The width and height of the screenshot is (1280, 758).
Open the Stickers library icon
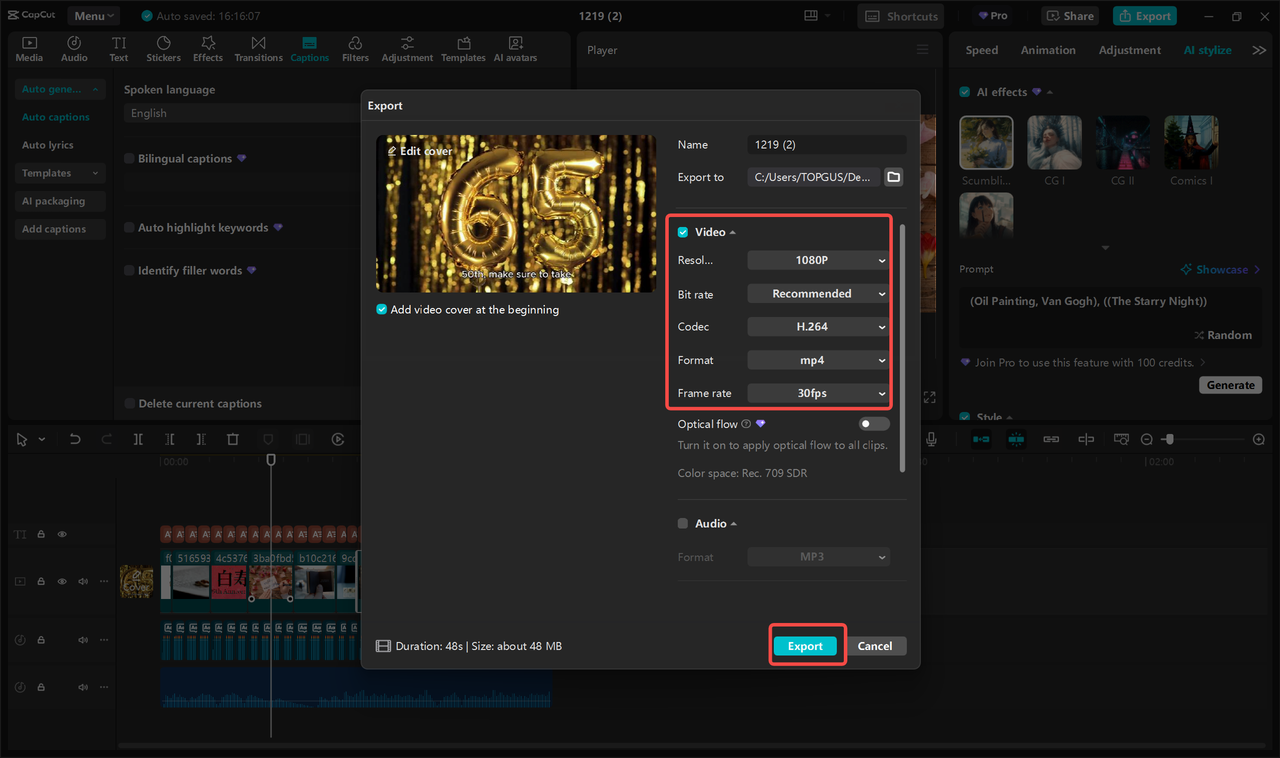[164, 49]
